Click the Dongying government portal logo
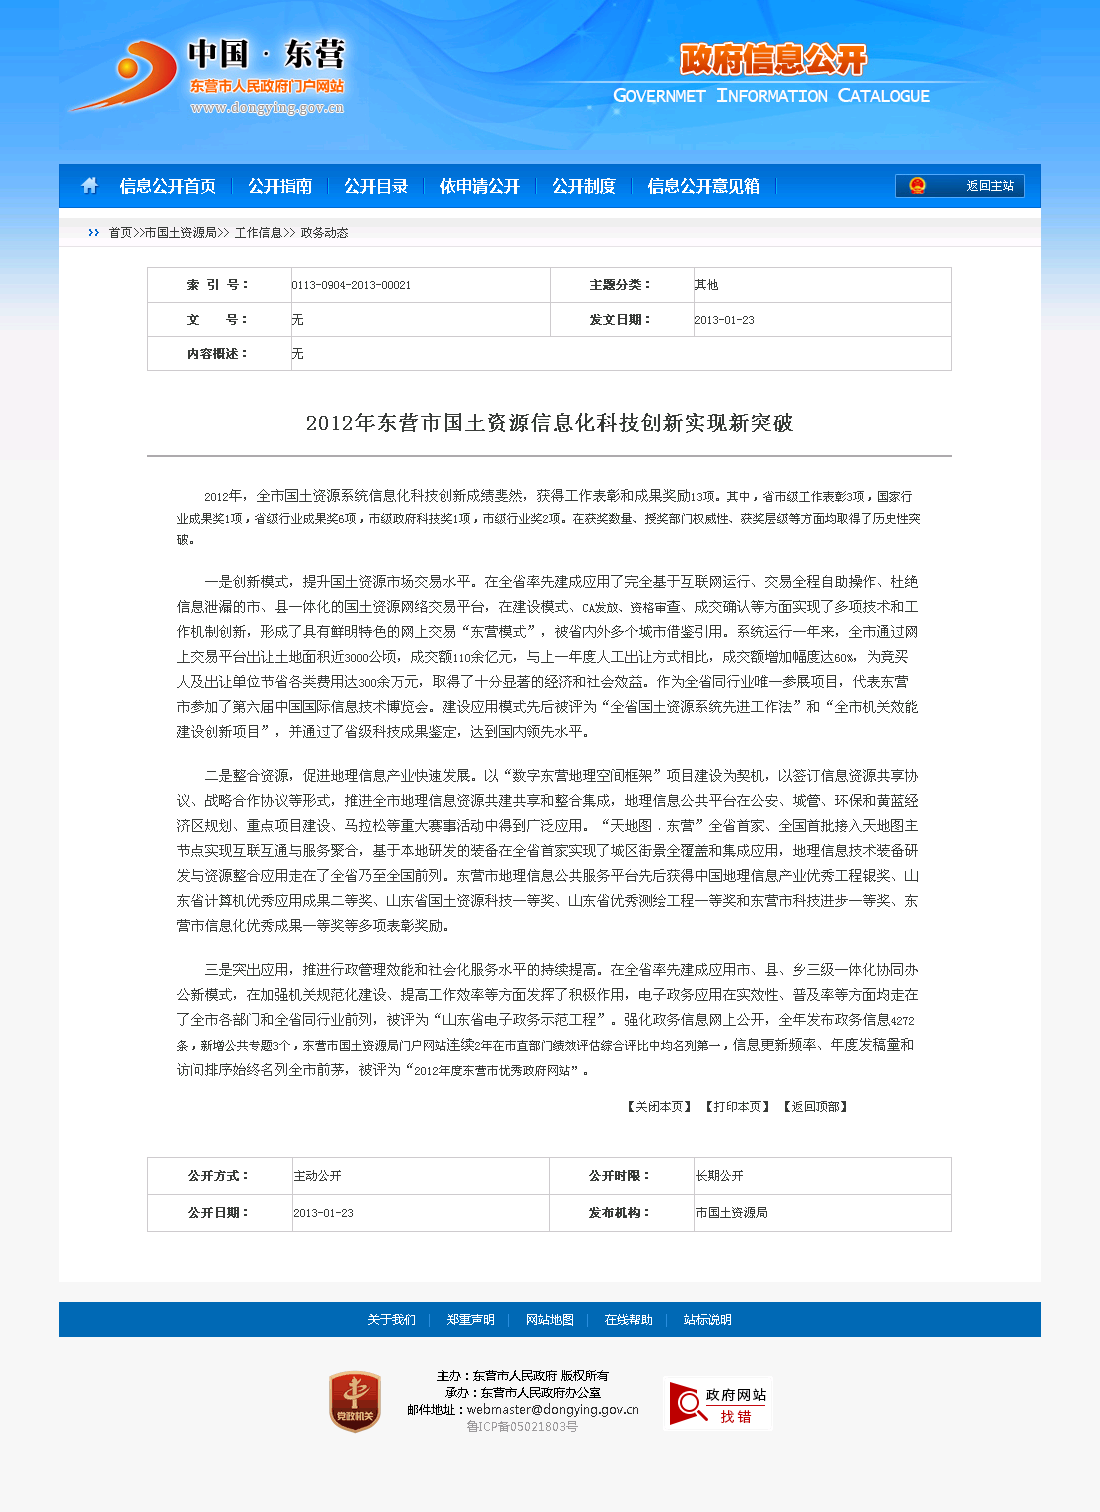The width and height of the screenshot is (1100, 1512). [x=208, y=77]
